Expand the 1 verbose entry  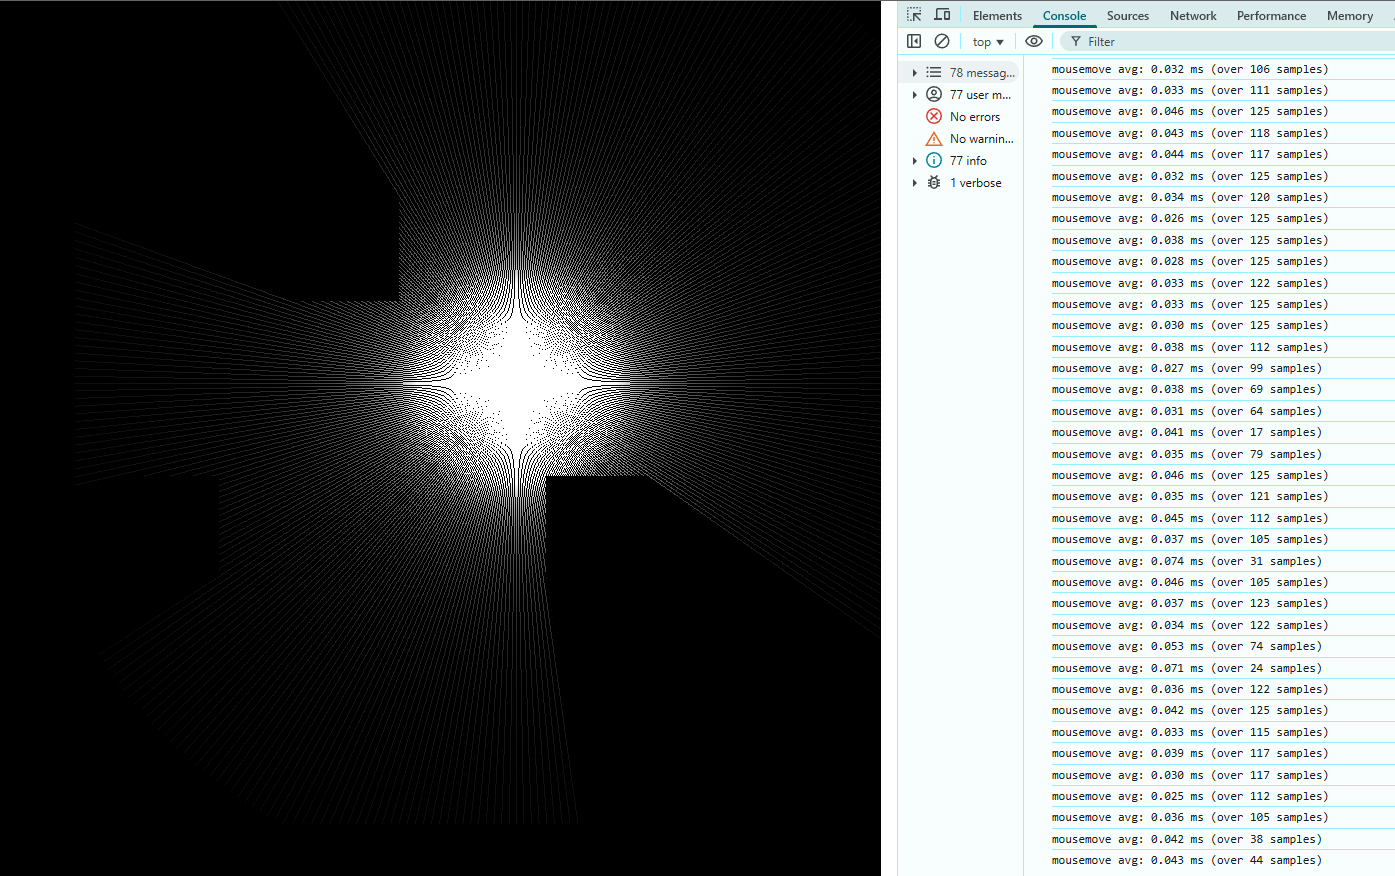pos(913,182)
